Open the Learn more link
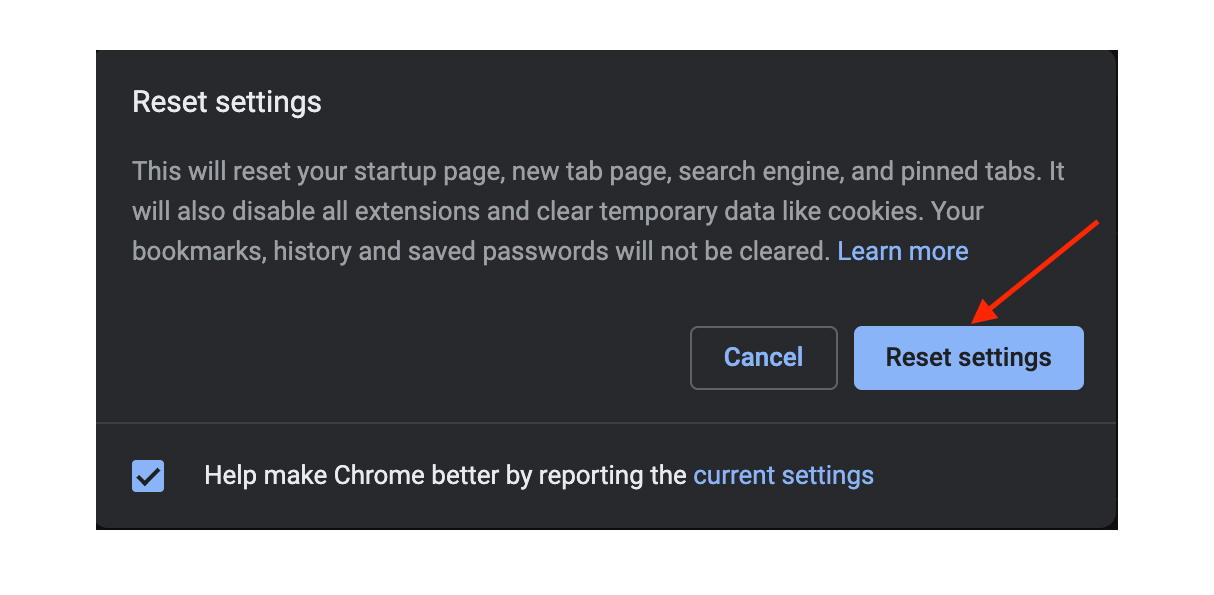 click(x=902, y=251)
